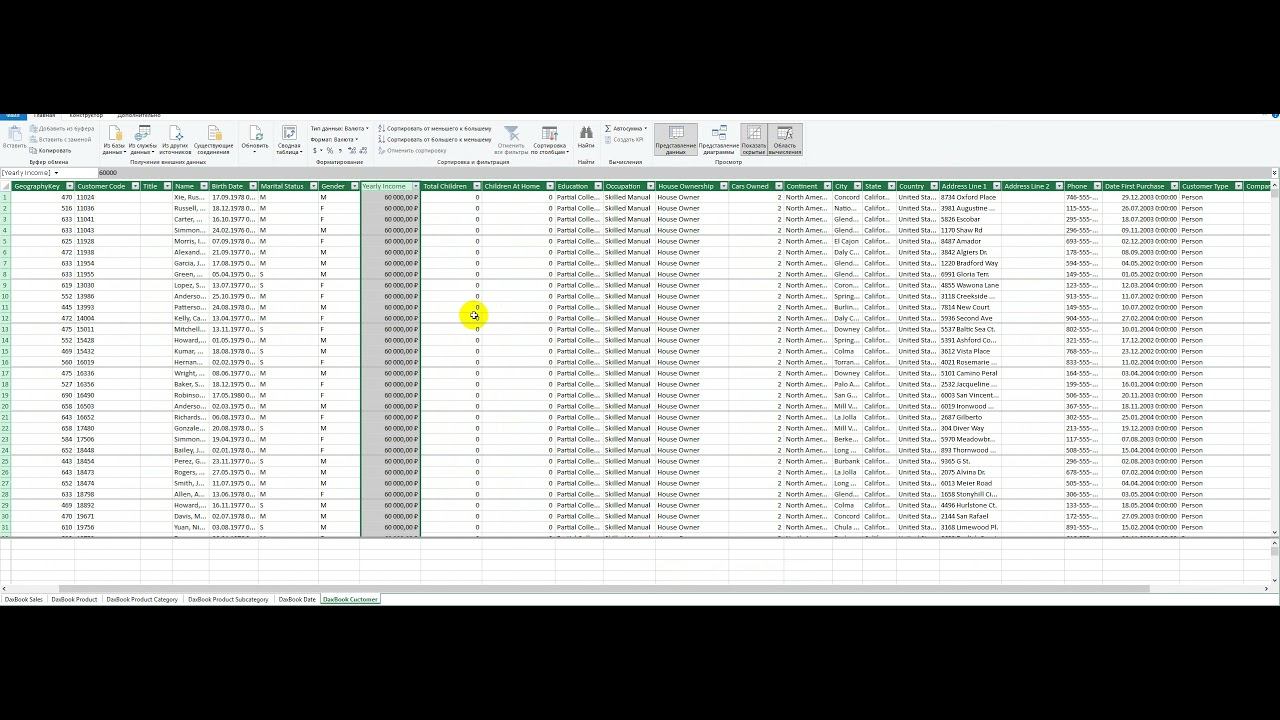Open filter dropdown for GeographyKey column
The width and height of the screenshot is (1280, 720).
pyautogui.click(x=69, y=186)
